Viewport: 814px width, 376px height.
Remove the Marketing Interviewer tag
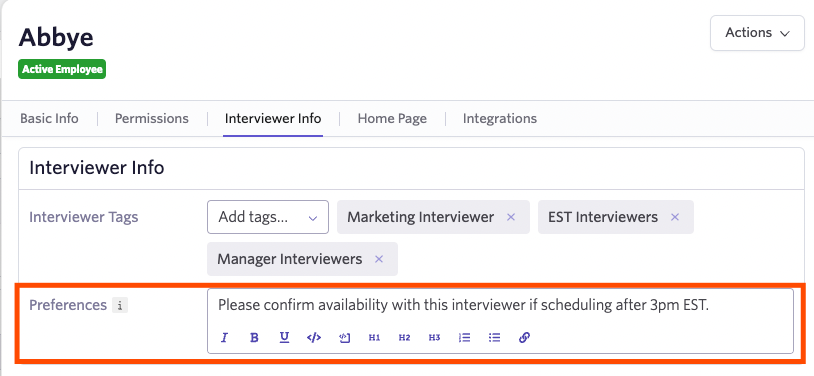click(511, 217)
